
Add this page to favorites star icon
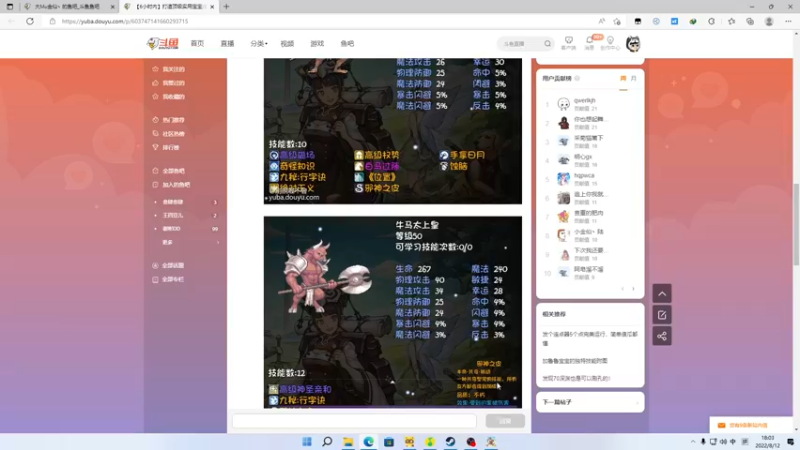pyautogui.click(x=617, y=21)
